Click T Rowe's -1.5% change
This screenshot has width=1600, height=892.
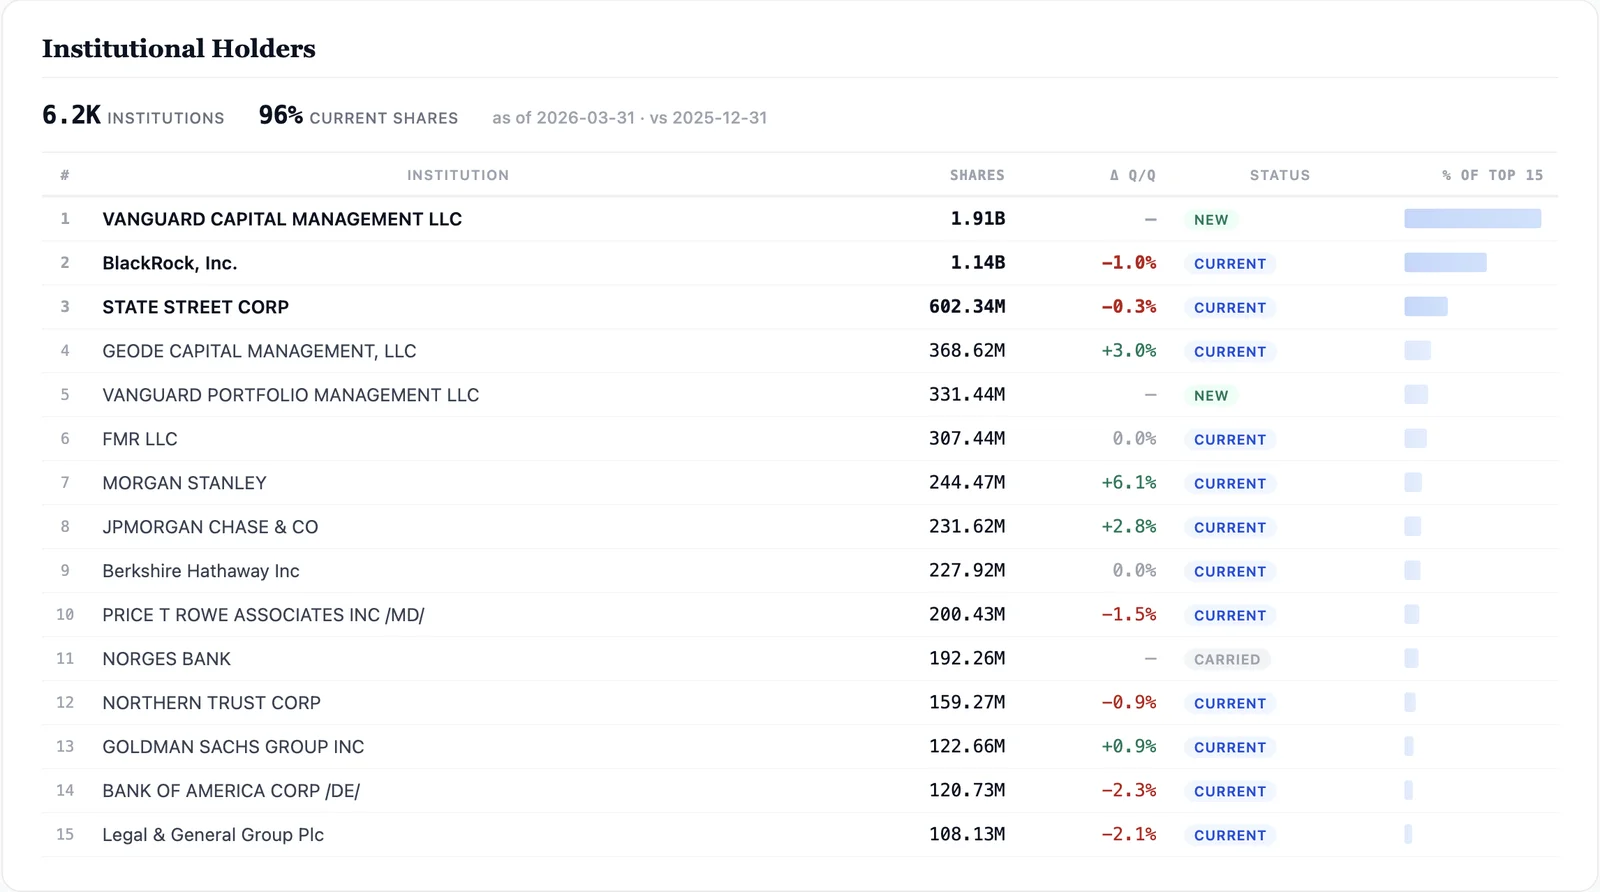click(x=1129, y=615)
